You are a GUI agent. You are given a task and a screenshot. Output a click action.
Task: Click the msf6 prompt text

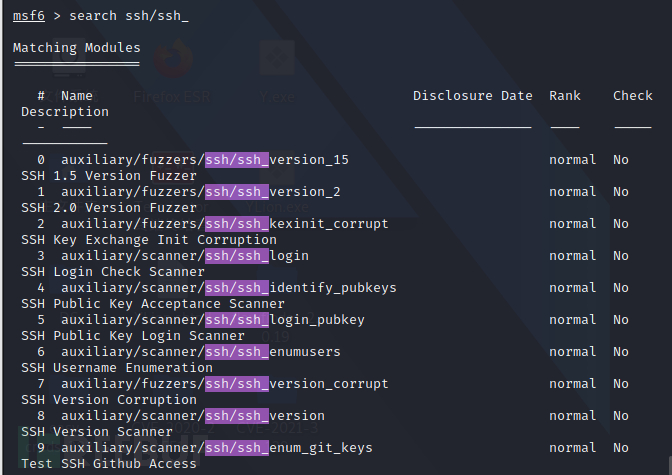(29, 16)
